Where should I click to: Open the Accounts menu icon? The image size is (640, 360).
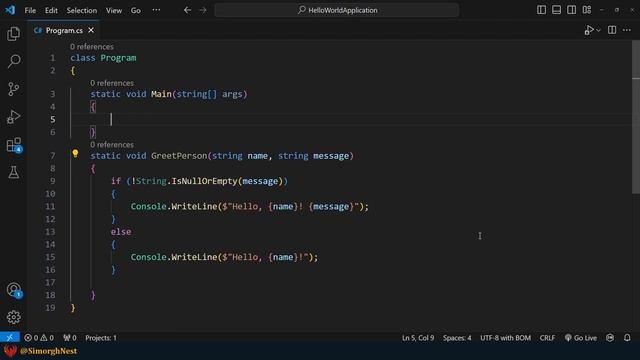point(13,290)
